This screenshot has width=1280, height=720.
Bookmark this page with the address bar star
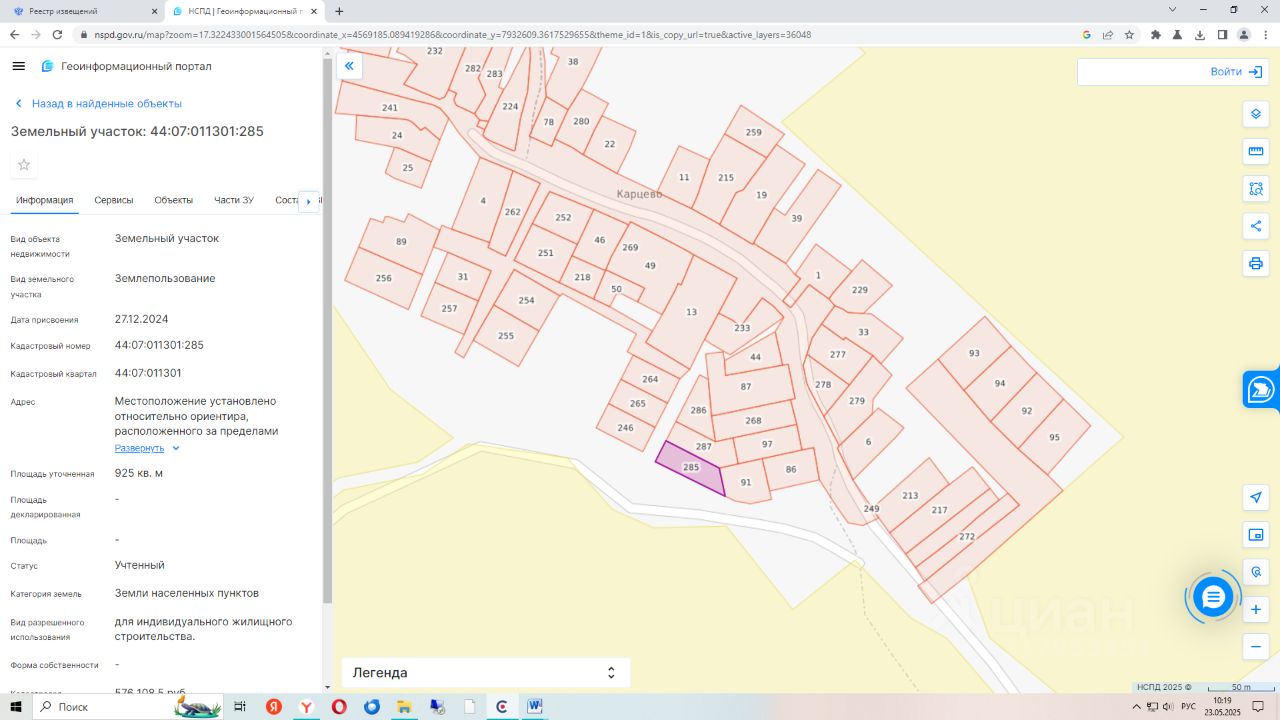(1129, 34)
